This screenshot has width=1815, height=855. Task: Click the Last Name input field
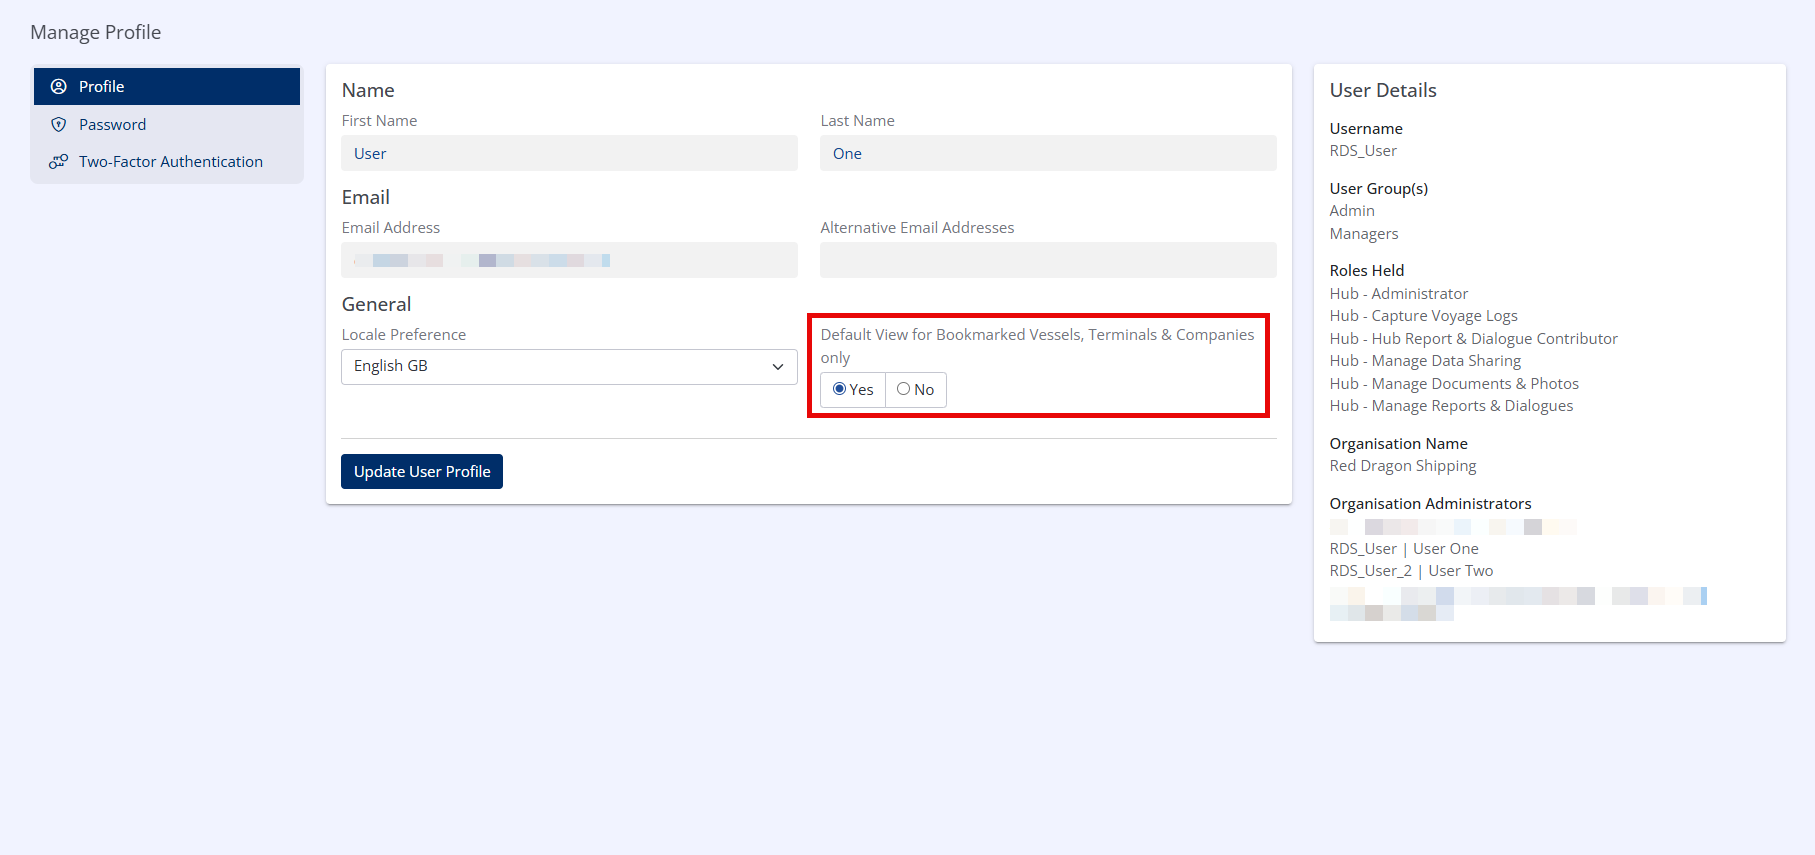[x=1048, y=153]
